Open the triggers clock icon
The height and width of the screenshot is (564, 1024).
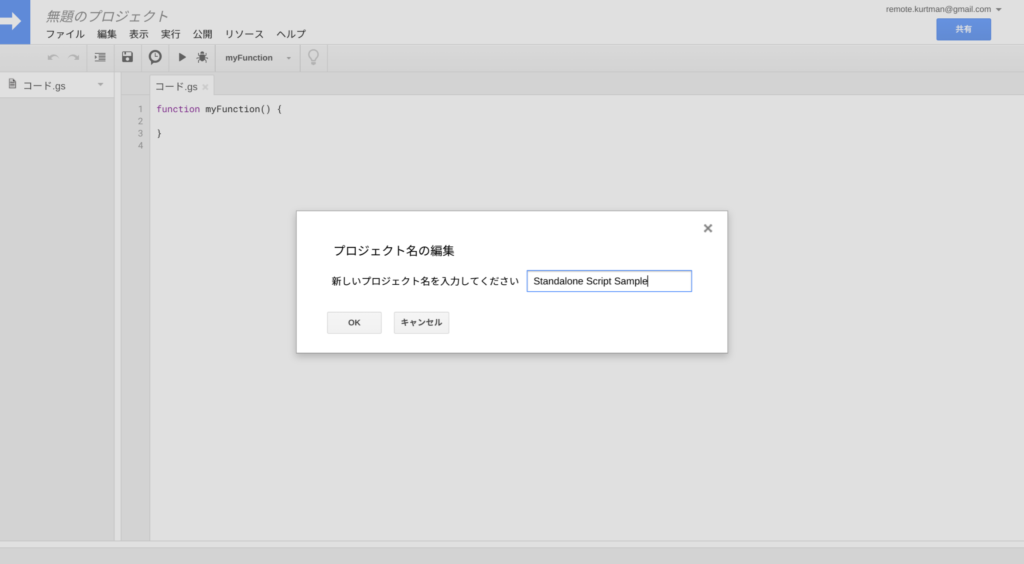(155, 57)
